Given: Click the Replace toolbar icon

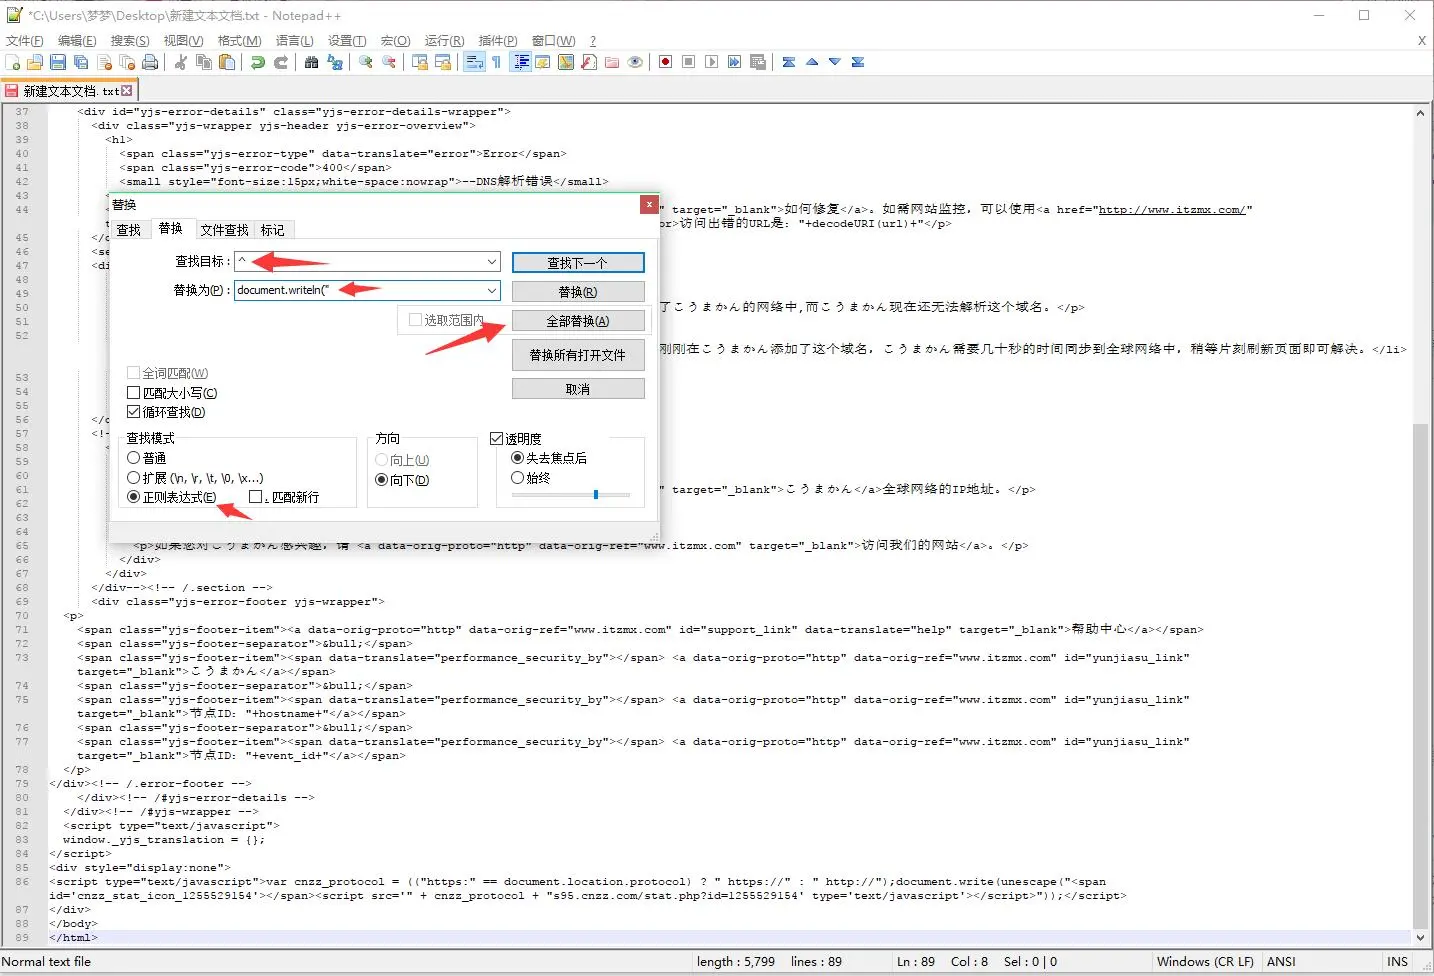Looking at the screenshot, I should pos(335,62).
